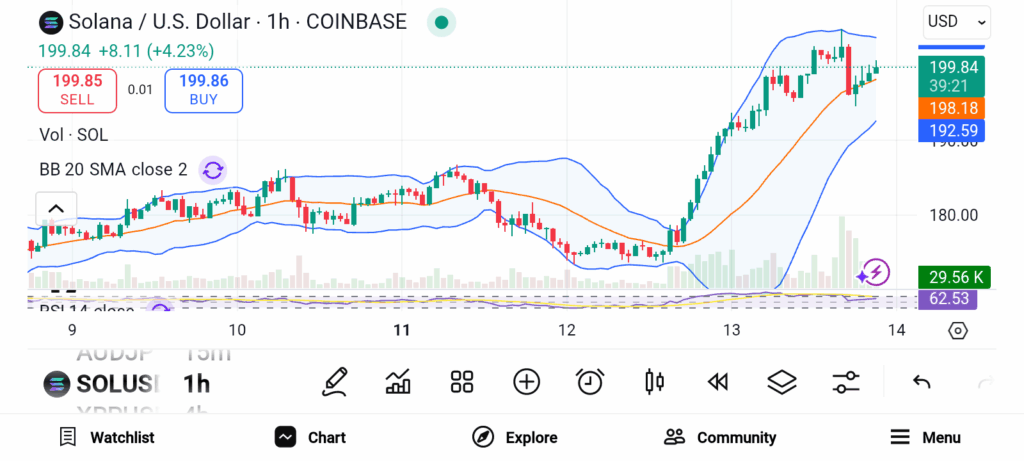The width and height of the screenshot is (1024, 461).
Task: Click the purple lightning bolt icon on chart
Action: click(874, 272)
